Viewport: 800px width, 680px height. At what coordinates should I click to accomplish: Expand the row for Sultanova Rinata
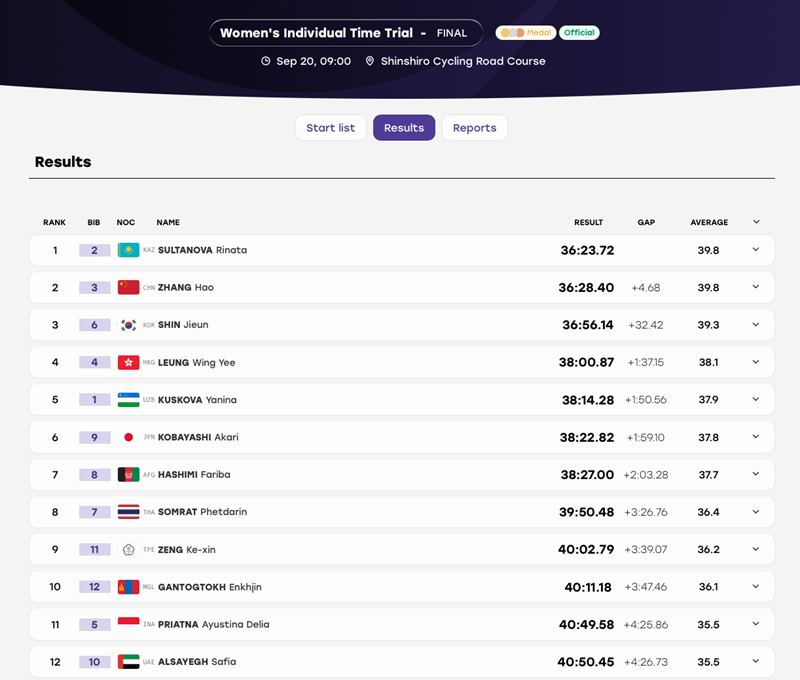(x=756, y=249)
